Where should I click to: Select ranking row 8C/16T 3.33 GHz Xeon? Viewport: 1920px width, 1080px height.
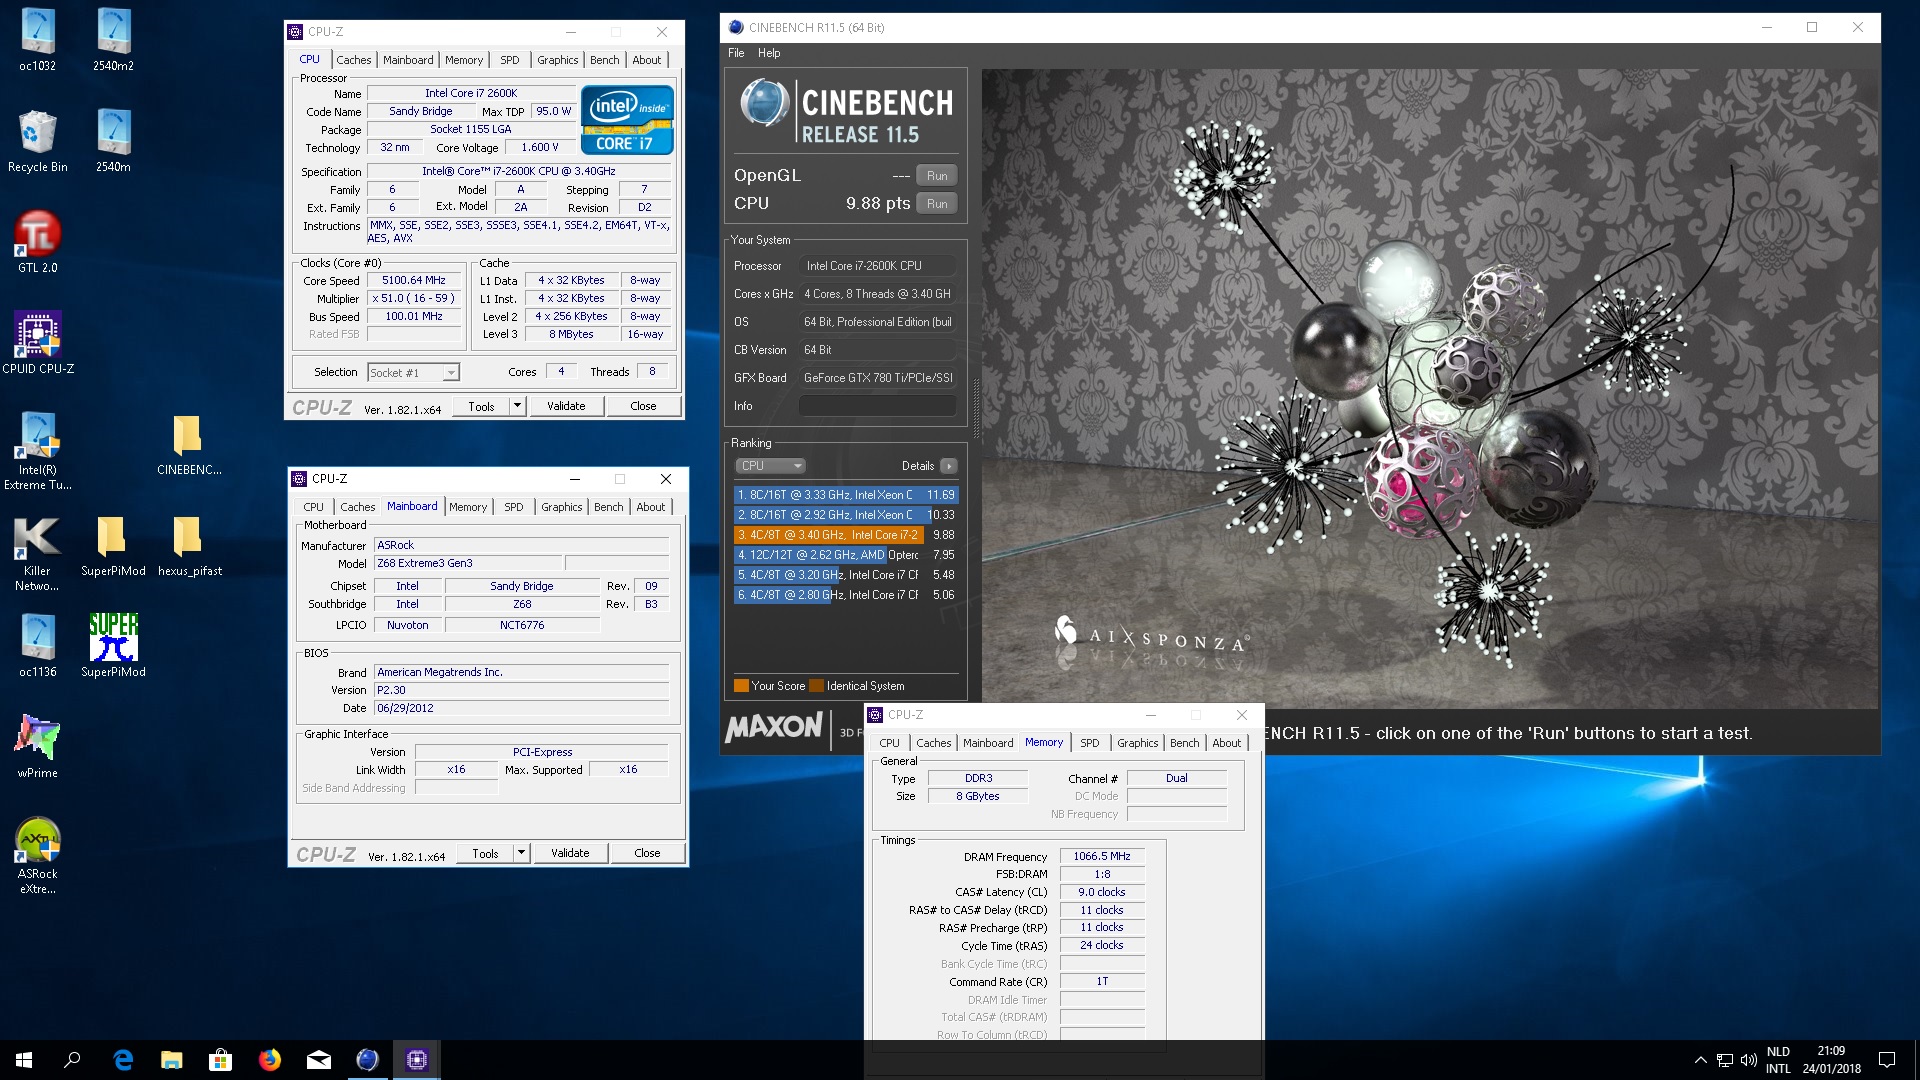pyautogui.click(x=846, y=495)
